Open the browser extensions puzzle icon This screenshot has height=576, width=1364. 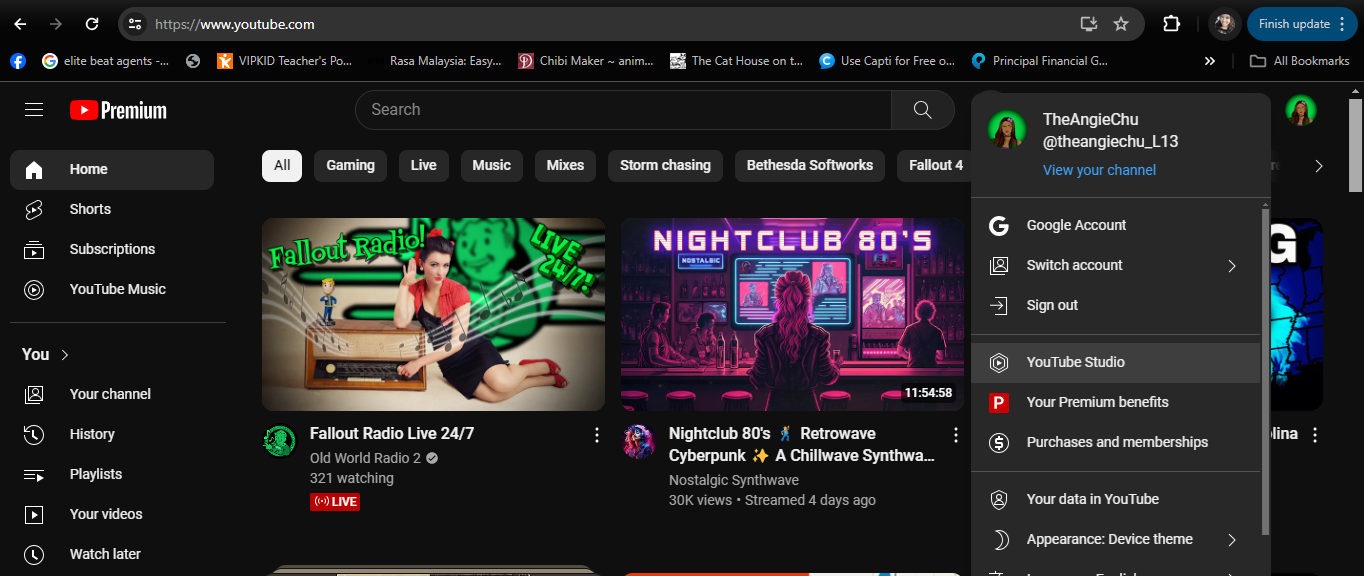point(1172,24)
